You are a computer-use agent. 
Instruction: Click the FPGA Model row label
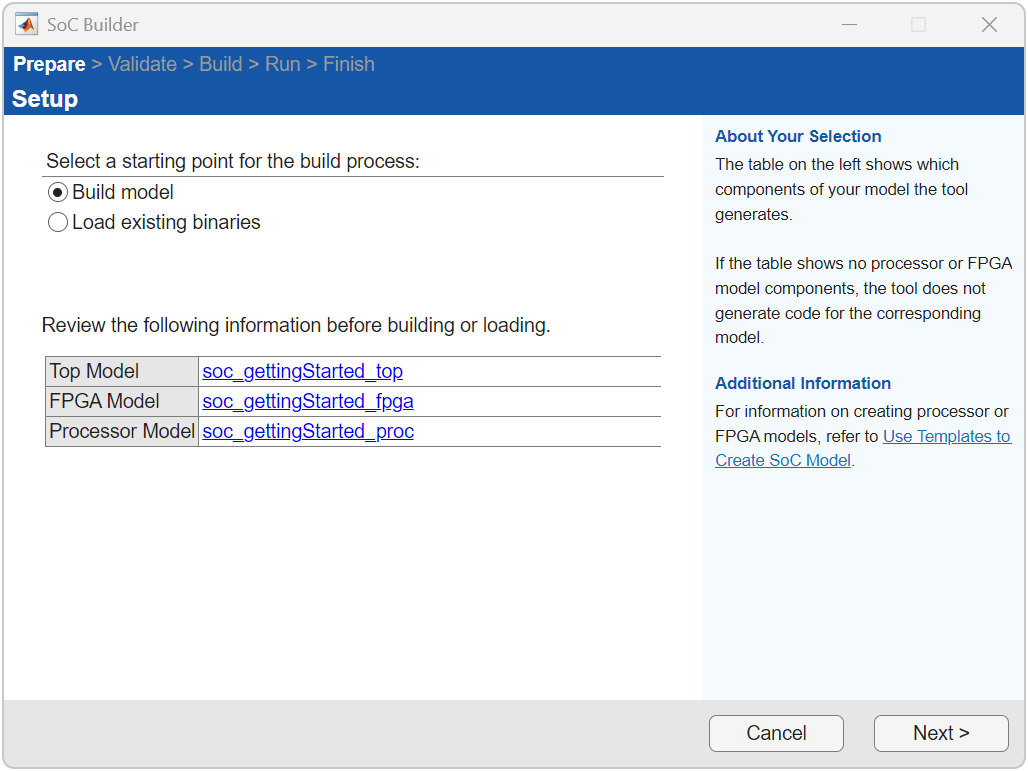(104, 402)
